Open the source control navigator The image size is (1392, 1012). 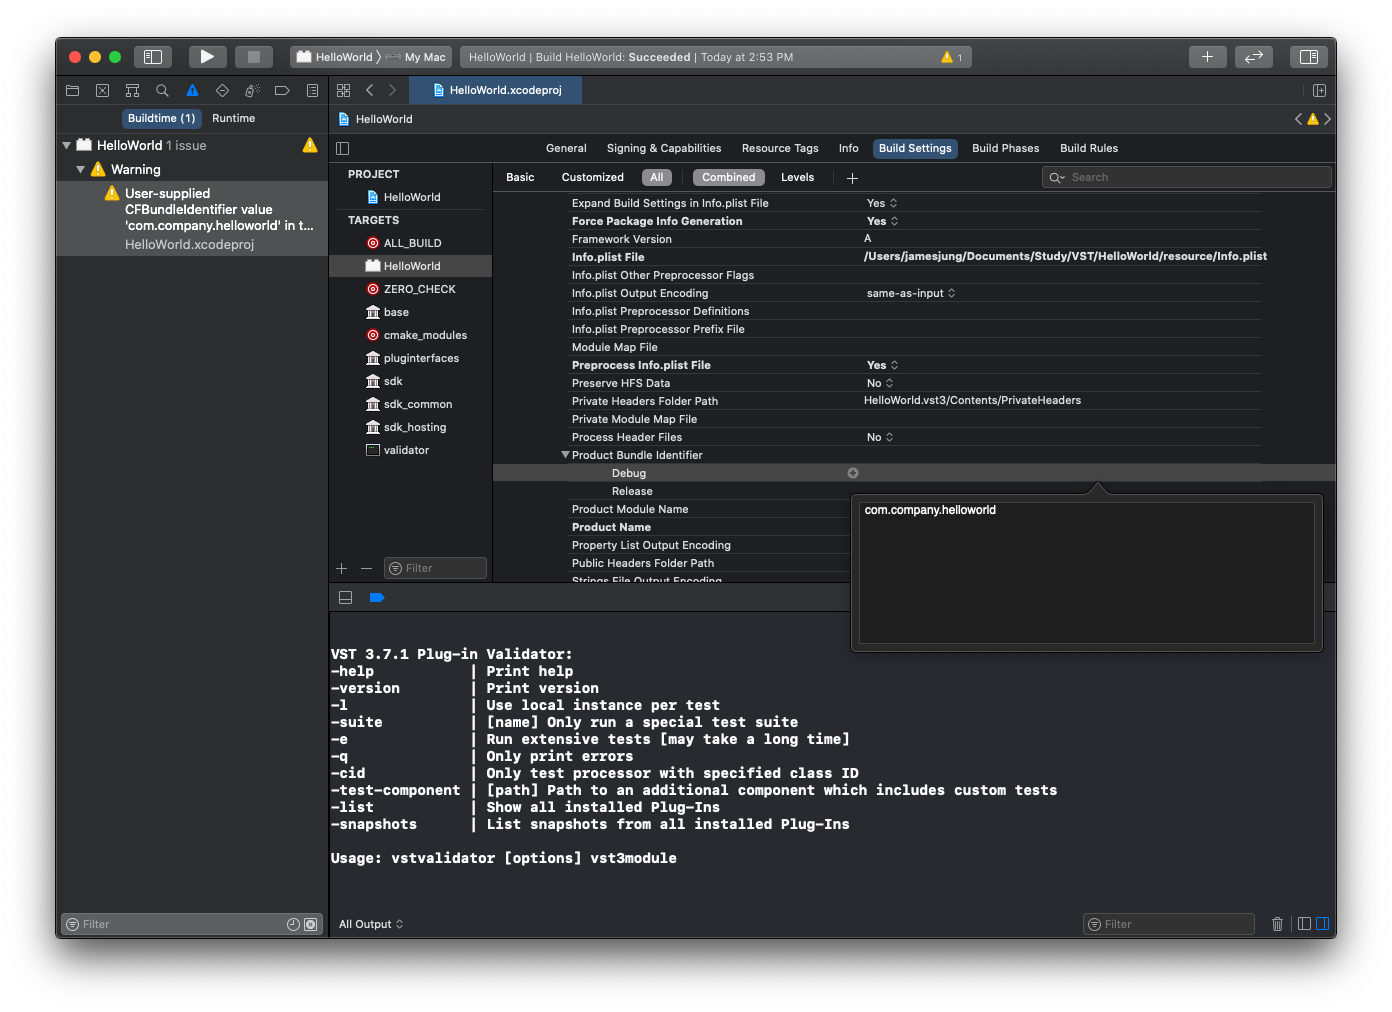(102, 90)
